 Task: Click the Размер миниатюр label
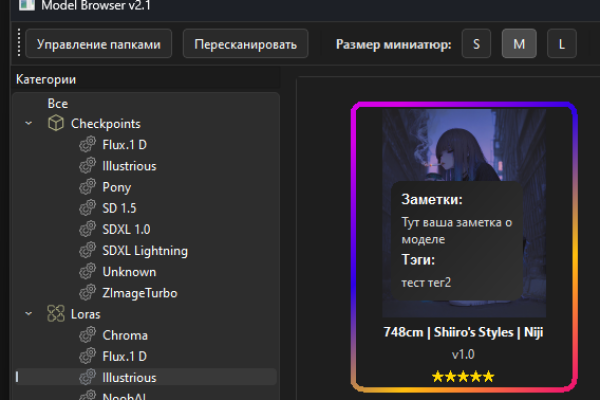[x=393, y=44]
